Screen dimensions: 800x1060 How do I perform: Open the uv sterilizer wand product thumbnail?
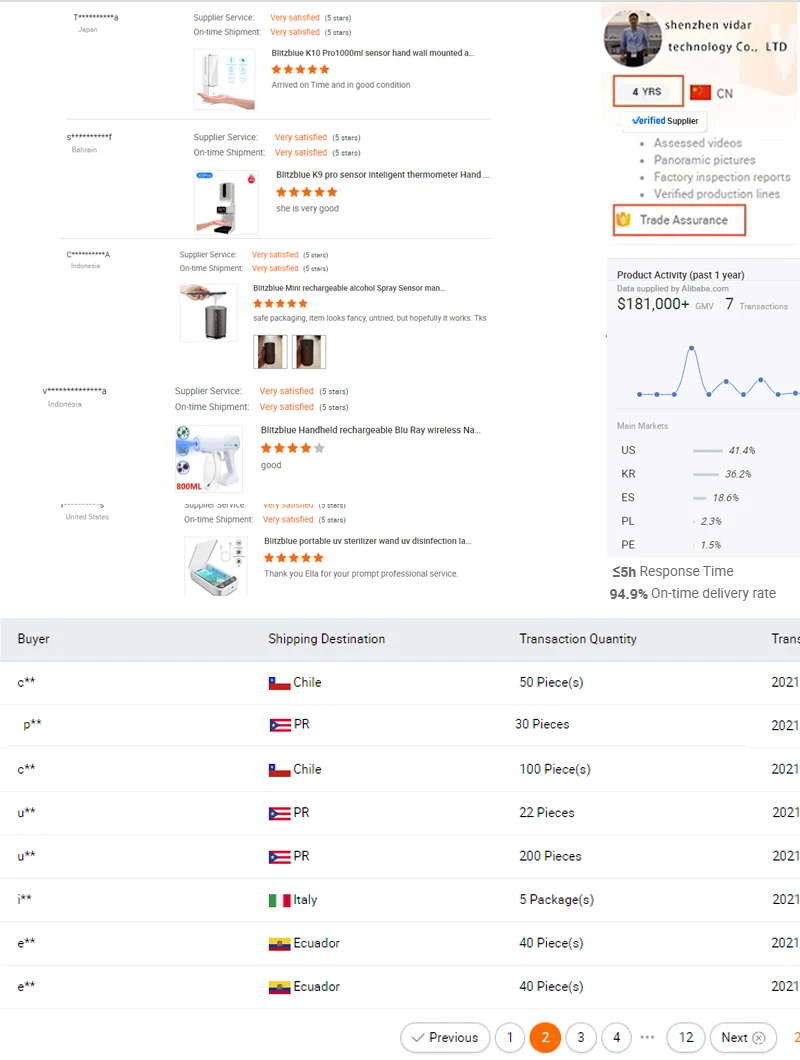(216, 567)
